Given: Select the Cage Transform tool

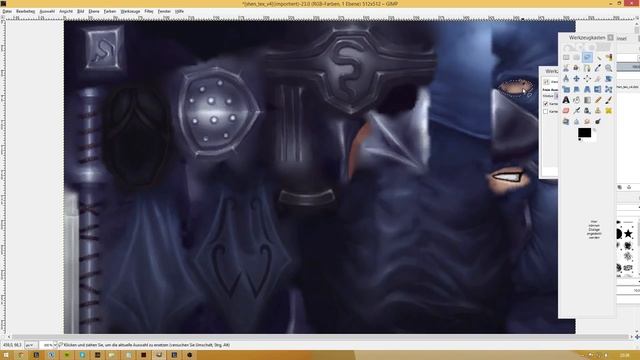Looking at the screenshot, I should click(x=608, y=89).
